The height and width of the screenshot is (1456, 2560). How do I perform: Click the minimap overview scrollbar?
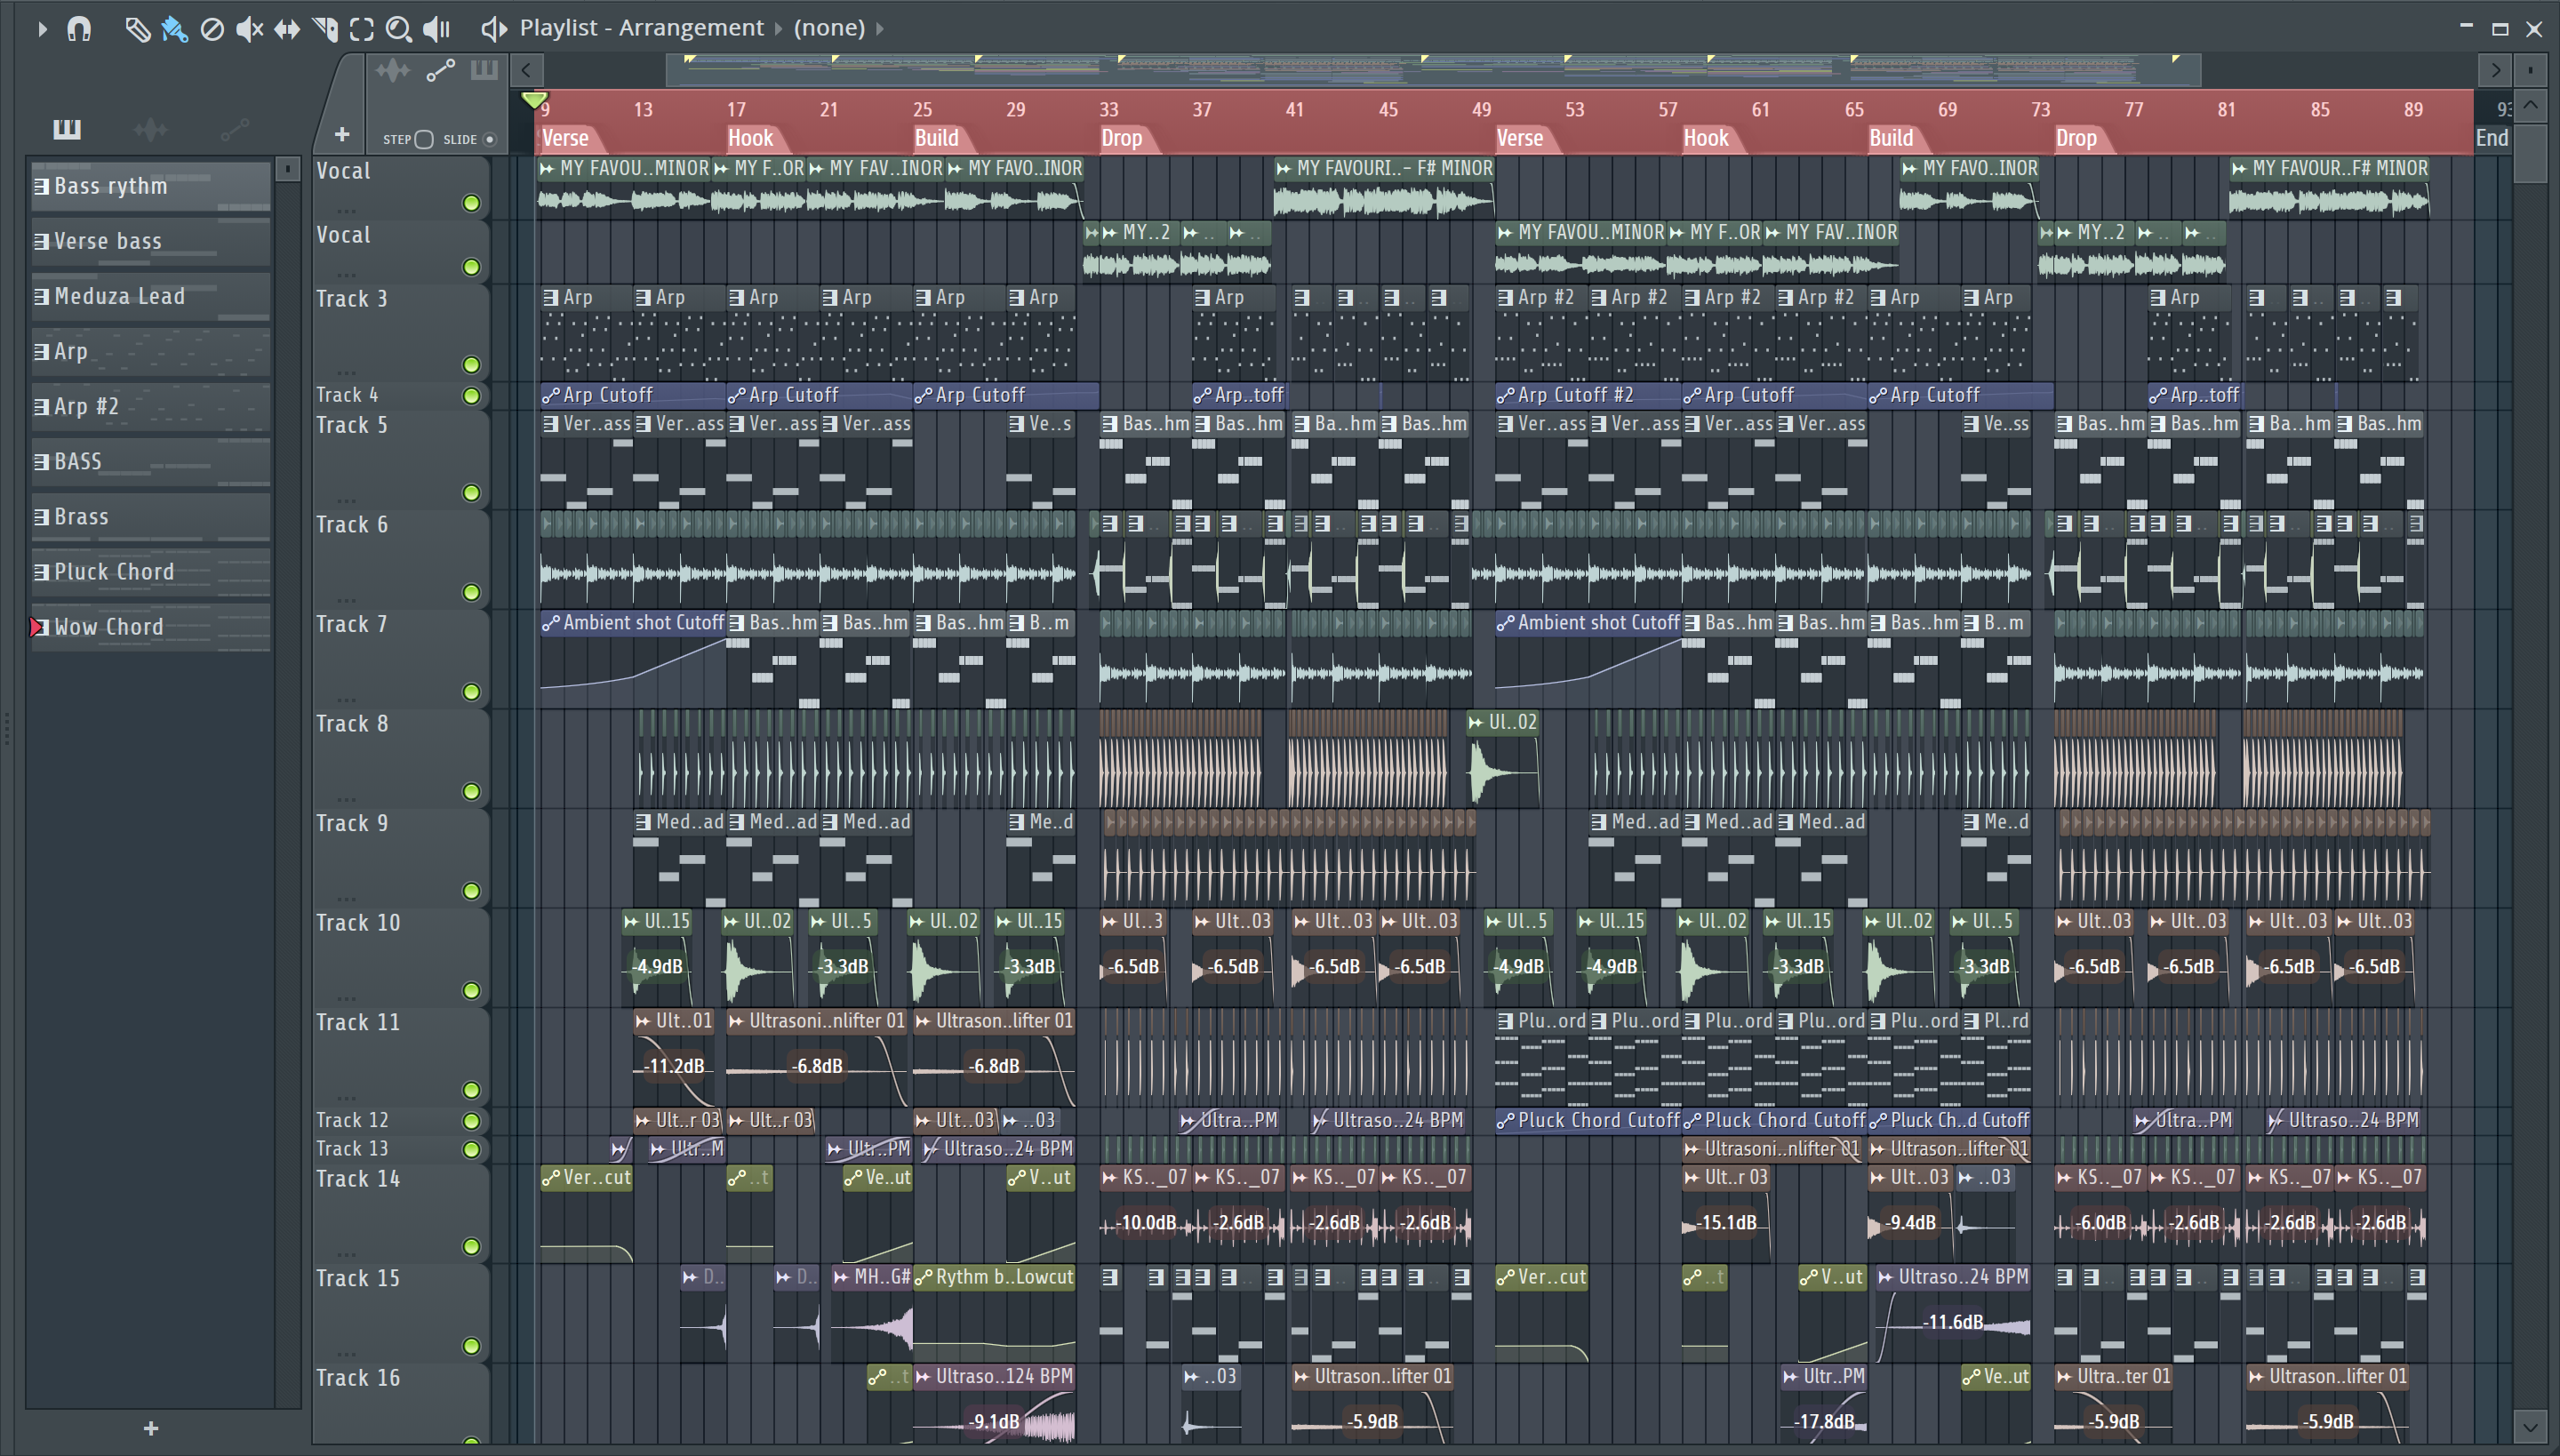pos(1433,70)
